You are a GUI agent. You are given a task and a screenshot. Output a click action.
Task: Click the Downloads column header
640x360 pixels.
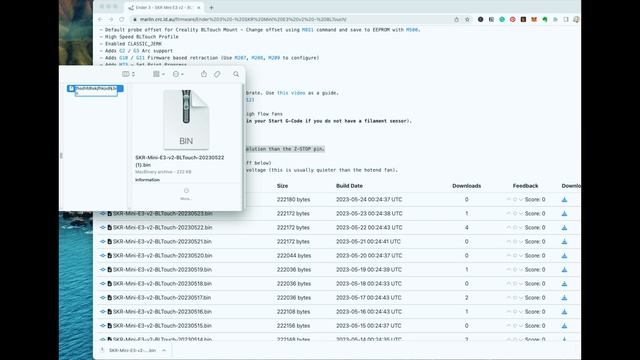(x=467, y=186)
